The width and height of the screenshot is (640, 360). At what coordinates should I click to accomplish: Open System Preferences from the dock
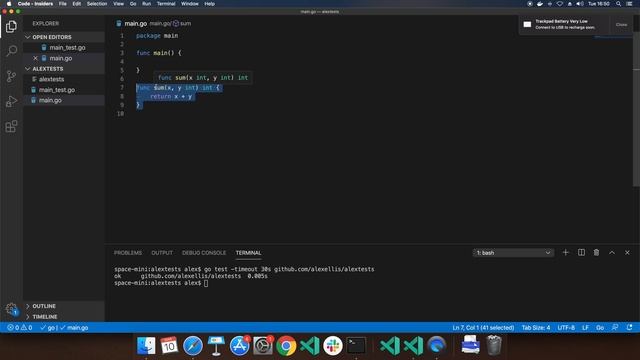pyautogui.click(x=263, y=346)
